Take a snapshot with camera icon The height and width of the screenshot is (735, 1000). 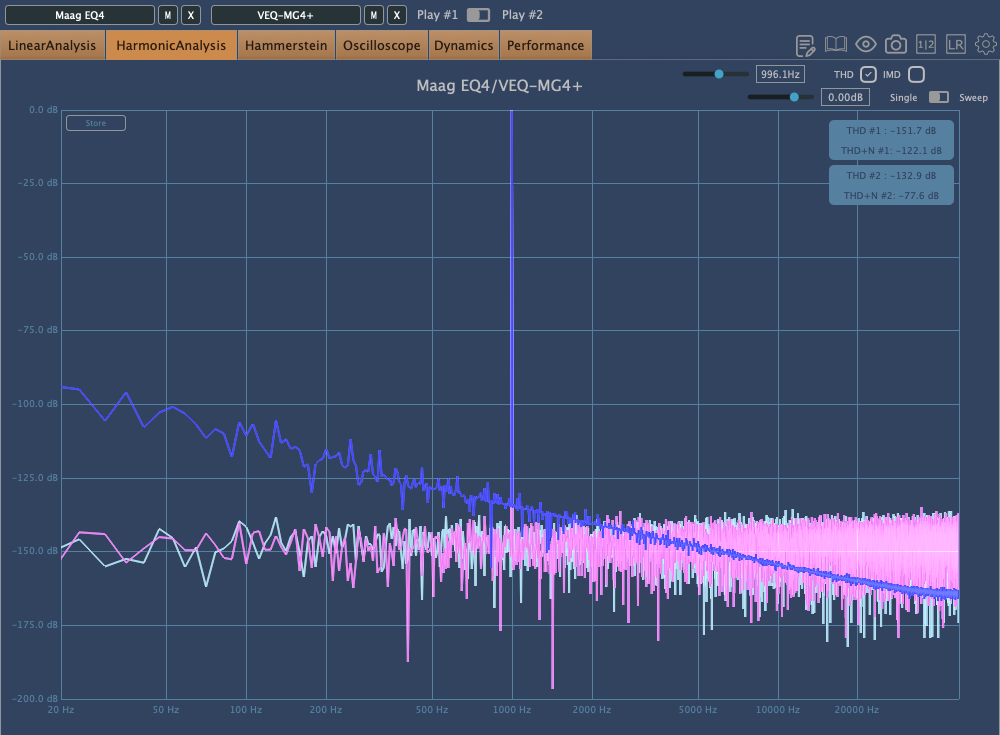tap(895, 44)
